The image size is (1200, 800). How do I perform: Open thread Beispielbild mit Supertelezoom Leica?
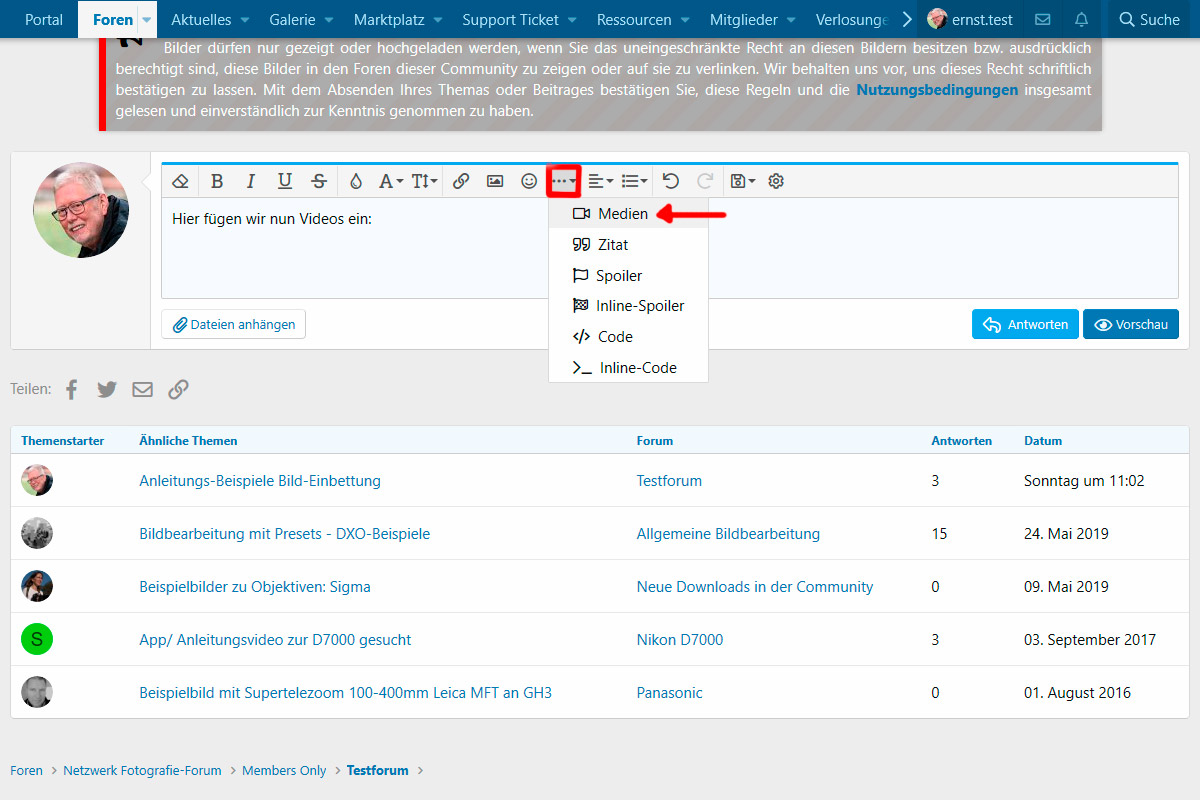pos(346,693)
